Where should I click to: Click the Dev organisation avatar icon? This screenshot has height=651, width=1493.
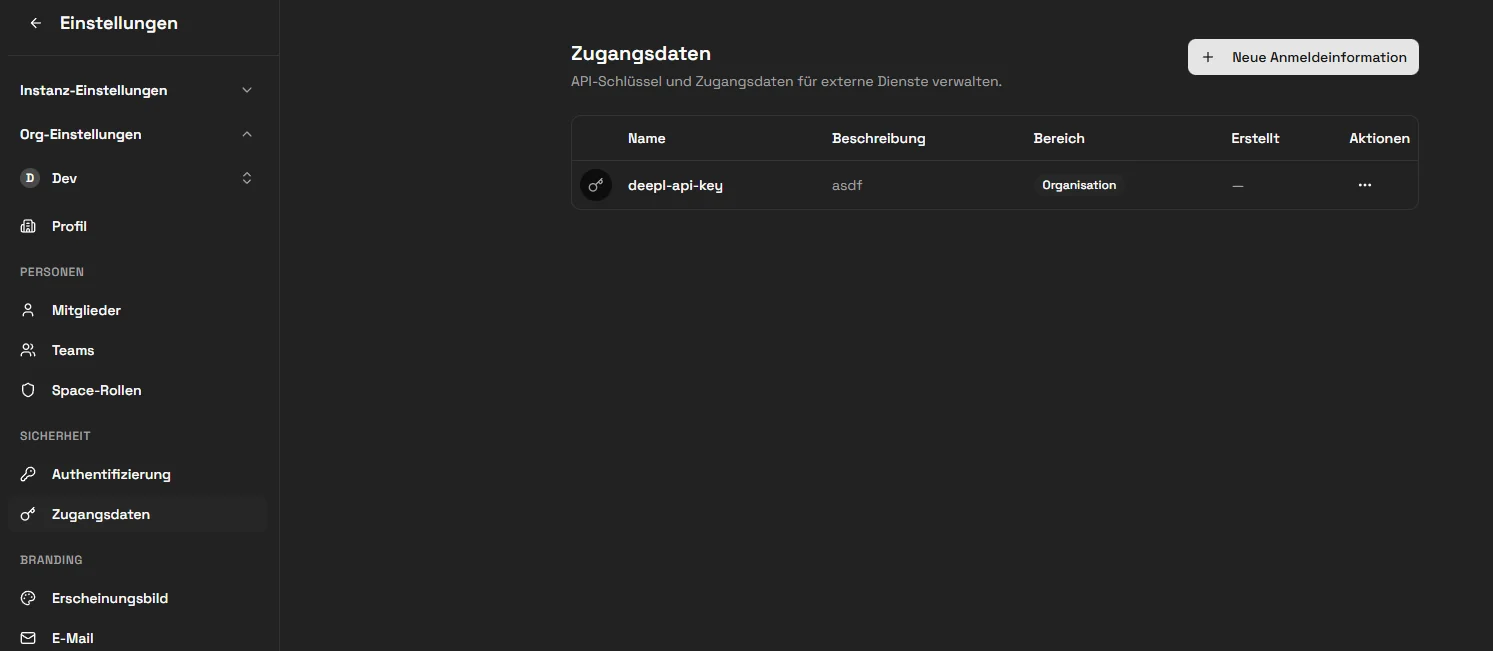point(30,178)
